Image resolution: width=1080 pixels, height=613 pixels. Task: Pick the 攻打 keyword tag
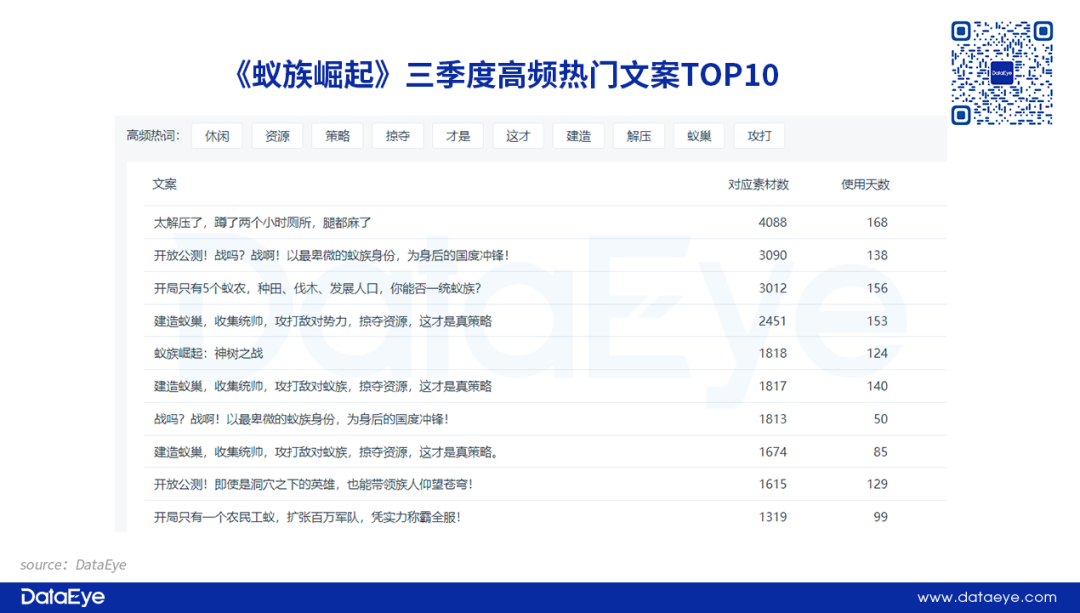coord(759,136)
